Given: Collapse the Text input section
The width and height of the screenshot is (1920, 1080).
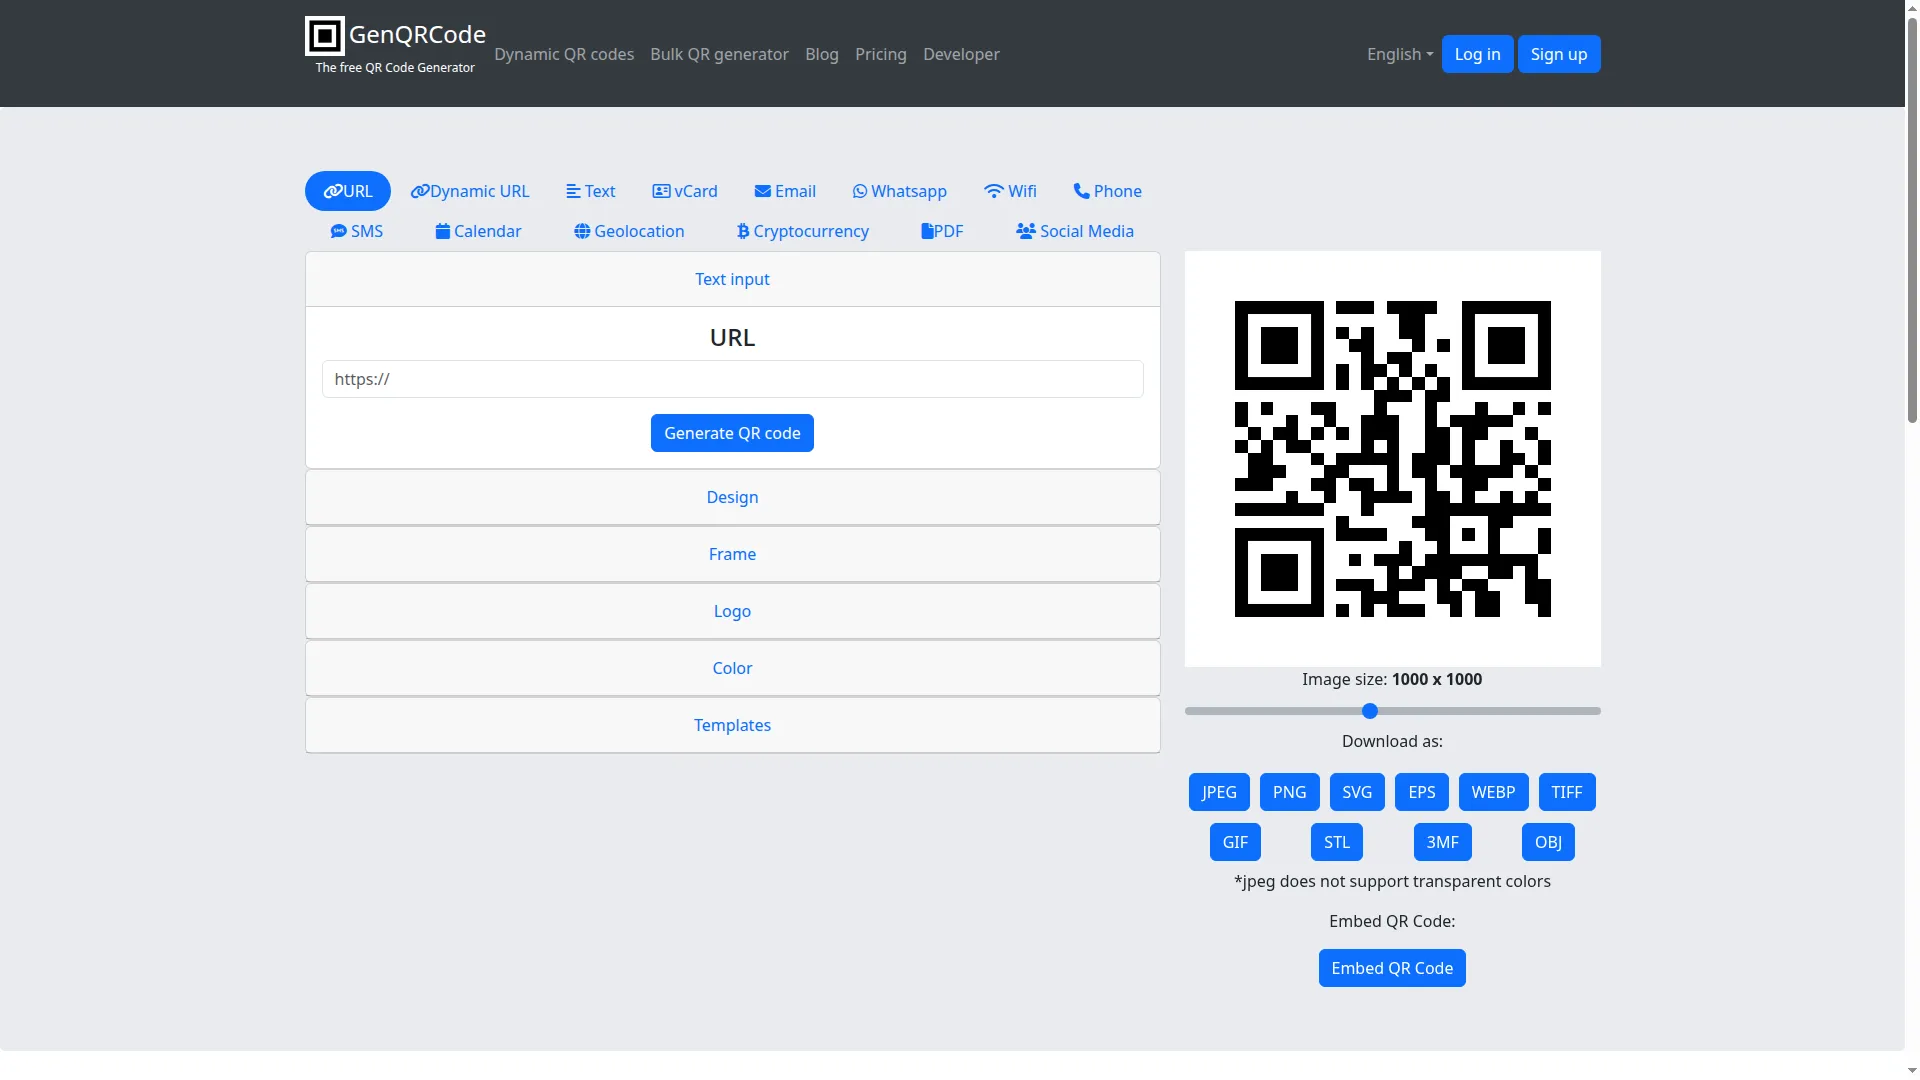Looking at the screenshot, I should point(733,279).
